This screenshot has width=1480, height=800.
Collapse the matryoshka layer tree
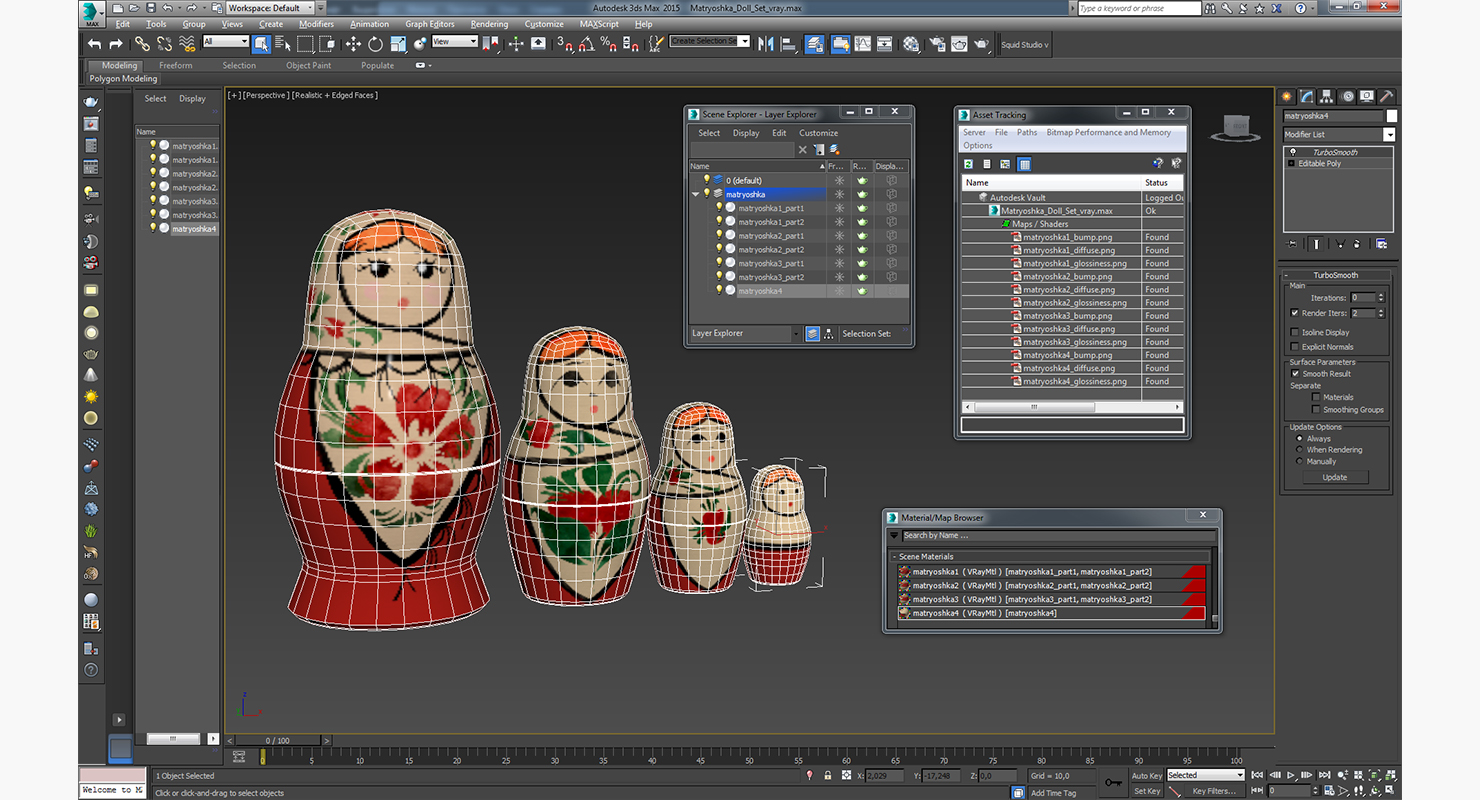(696, 194)
